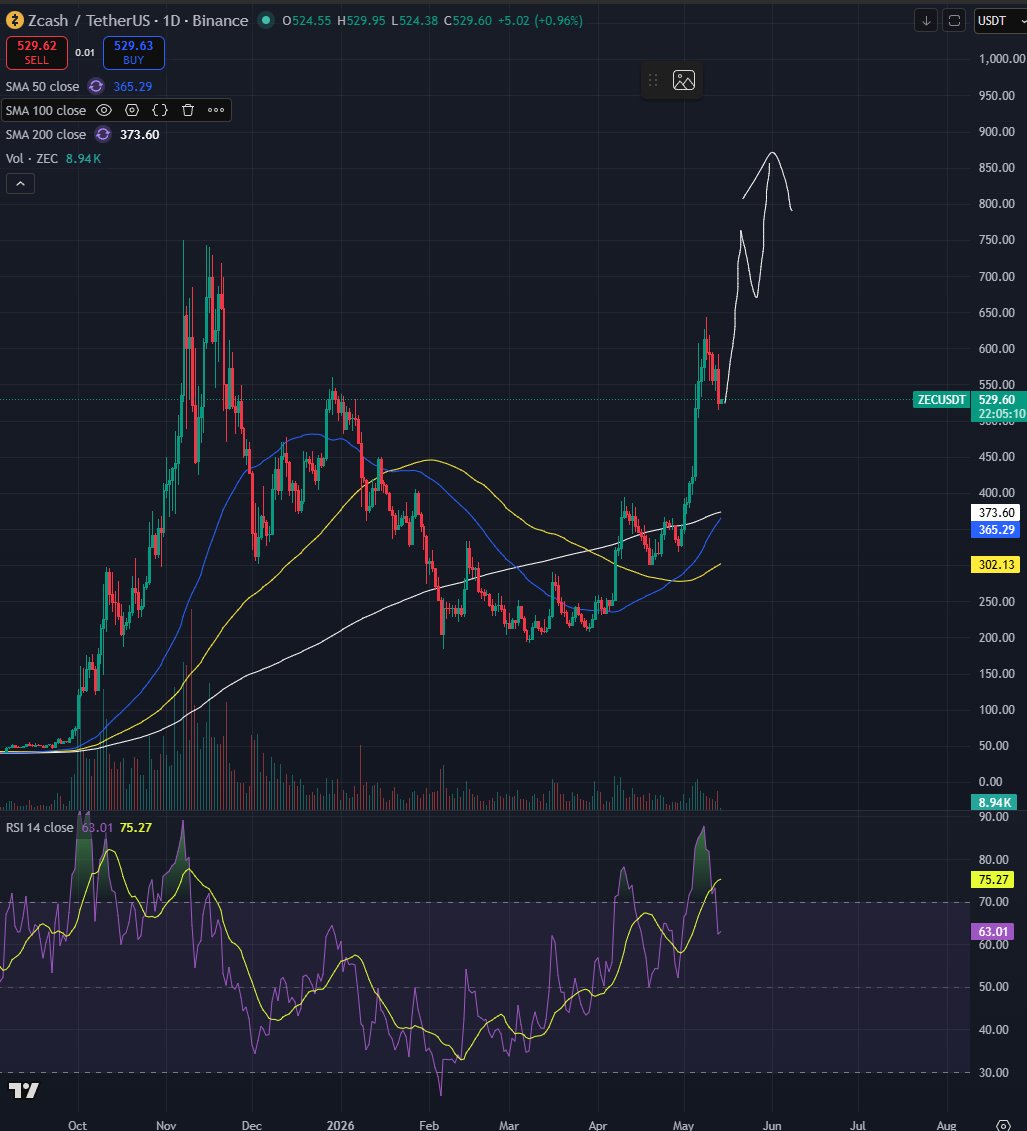
Task: Click the SMA 50 value 365.29
Action: click(x=133, y=87)
